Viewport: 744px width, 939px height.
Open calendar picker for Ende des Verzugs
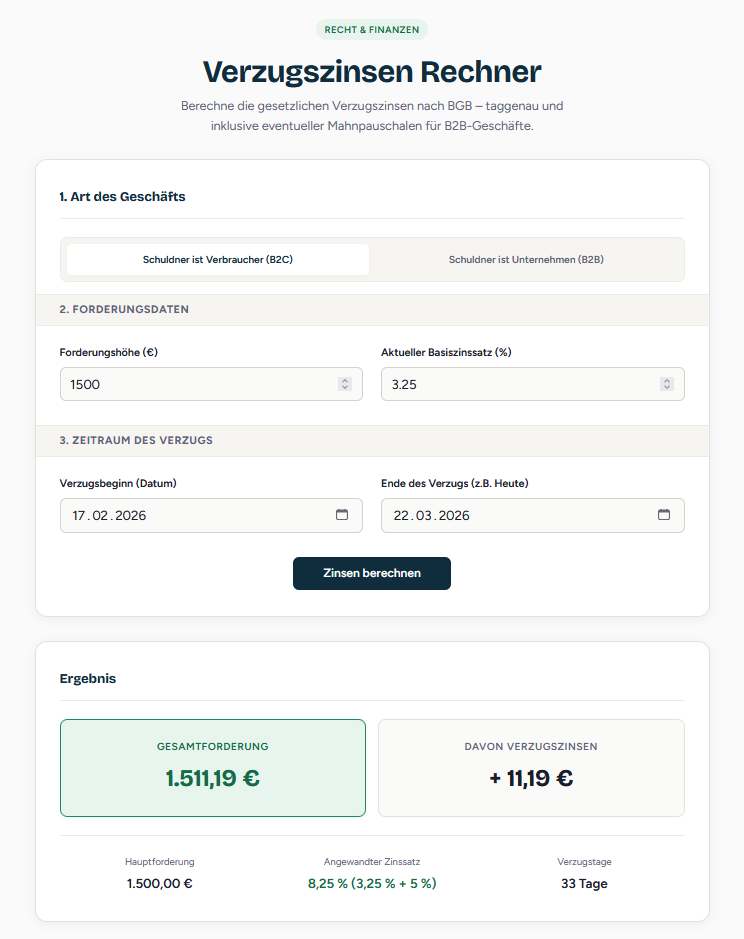pos(664,514)
